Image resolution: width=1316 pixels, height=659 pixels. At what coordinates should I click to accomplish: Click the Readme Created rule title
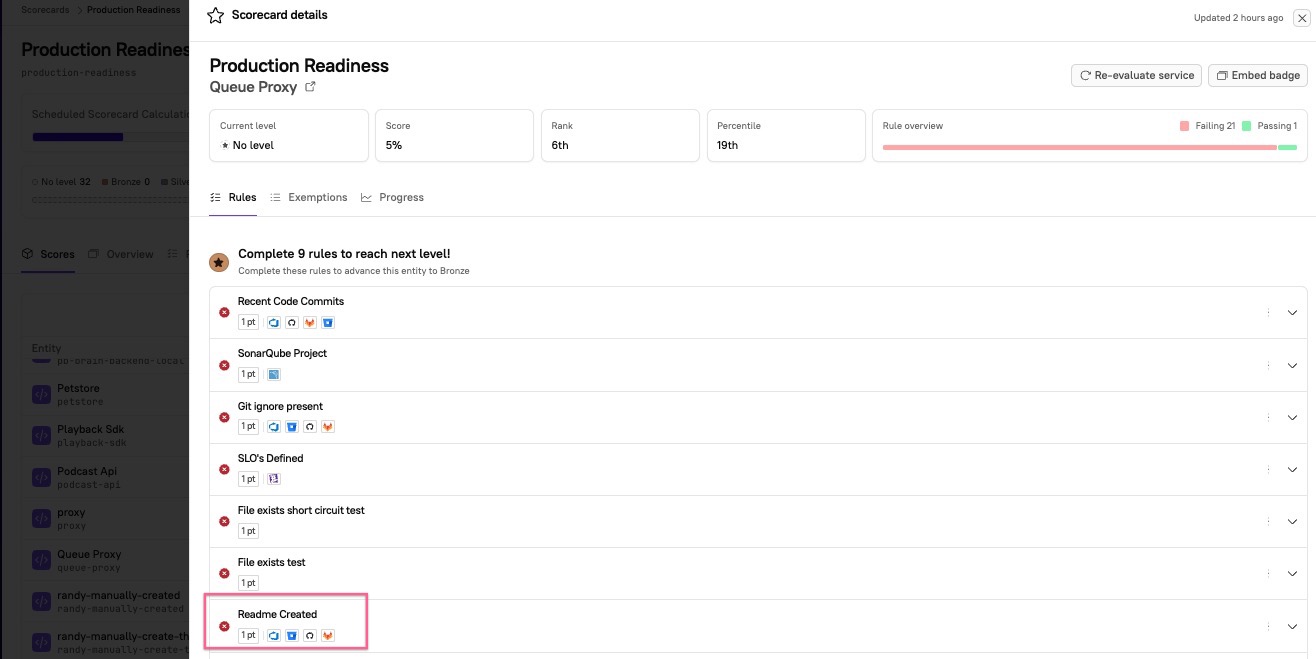(277, 614)
